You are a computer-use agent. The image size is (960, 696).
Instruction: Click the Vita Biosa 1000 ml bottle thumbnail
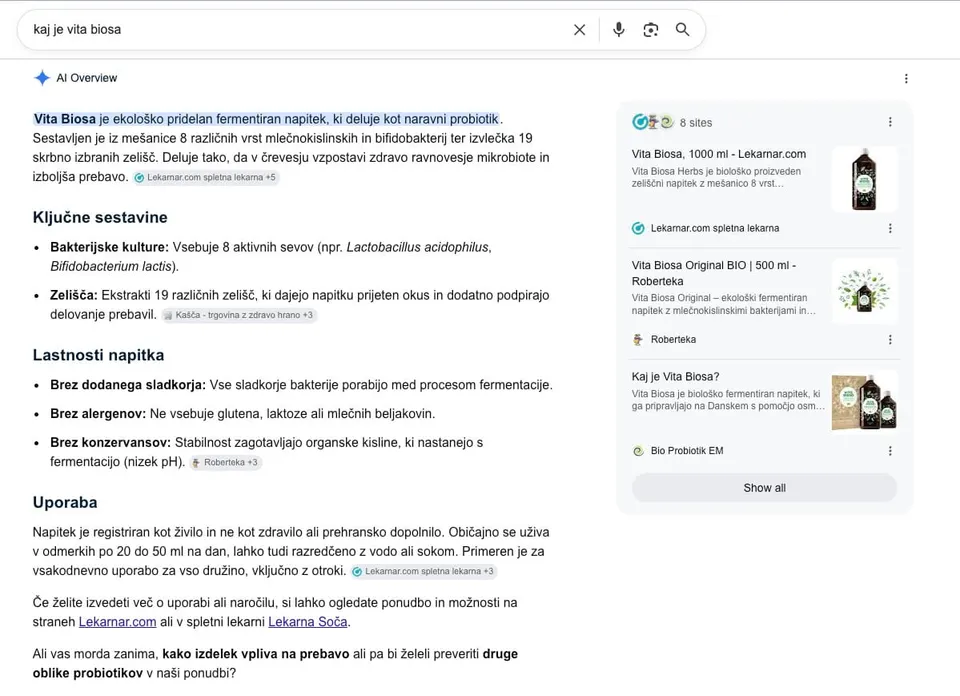(864, 179)
